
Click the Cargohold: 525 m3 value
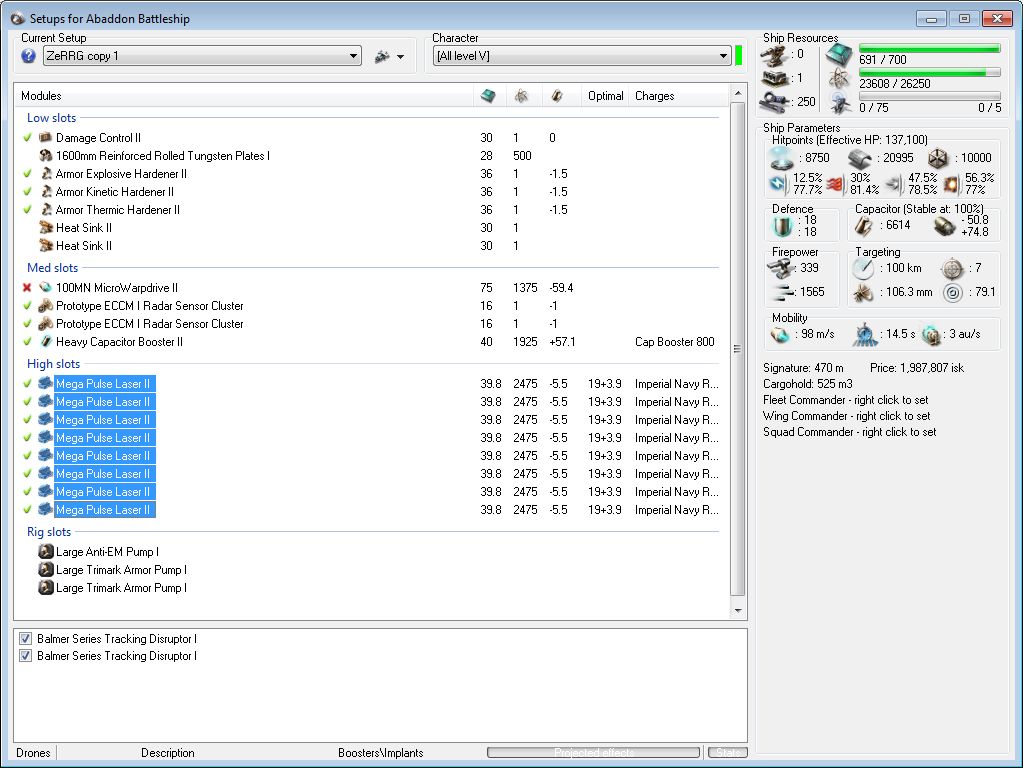tap(808, 384)
